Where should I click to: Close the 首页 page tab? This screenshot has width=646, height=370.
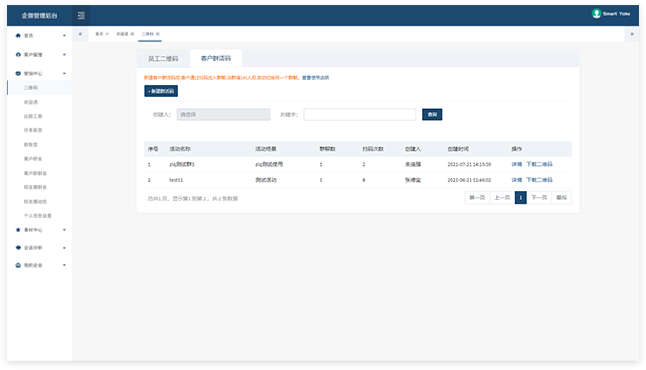coord(107,34)
